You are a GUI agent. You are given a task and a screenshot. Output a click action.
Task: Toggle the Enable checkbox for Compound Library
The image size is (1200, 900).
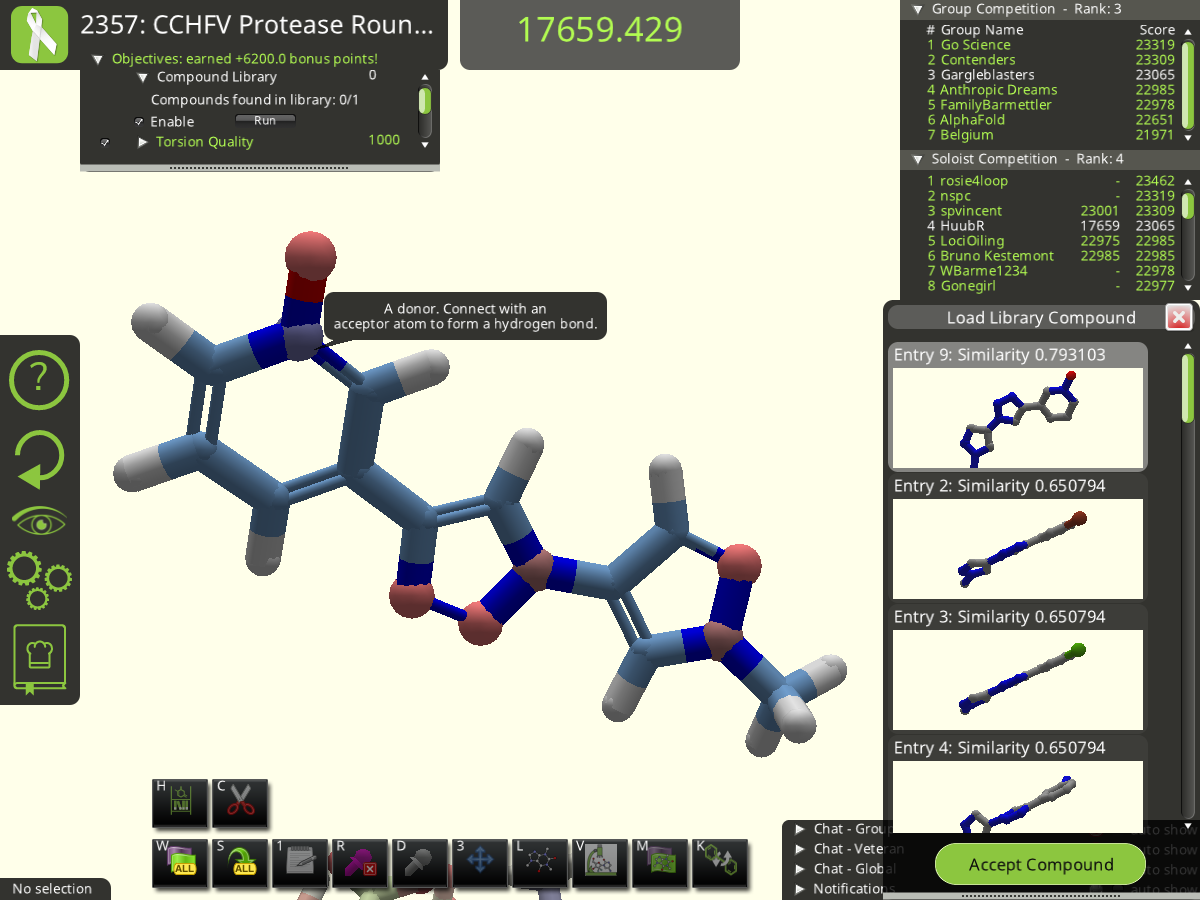coord(139,122)
